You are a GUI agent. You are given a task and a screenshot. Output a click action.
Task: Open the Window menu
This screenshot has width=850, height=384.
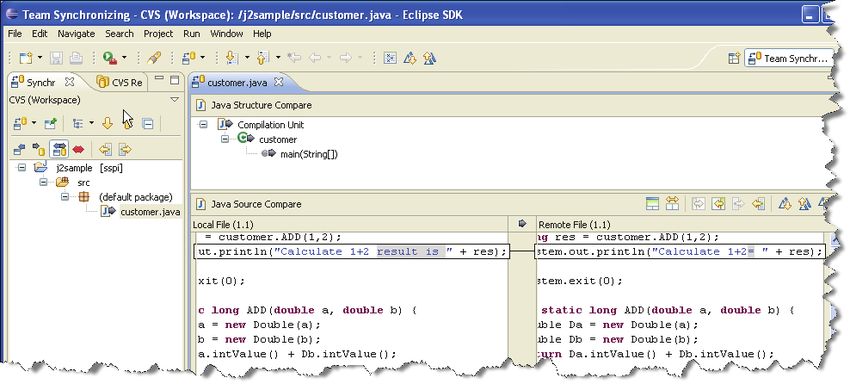click(x=227, y=34)
